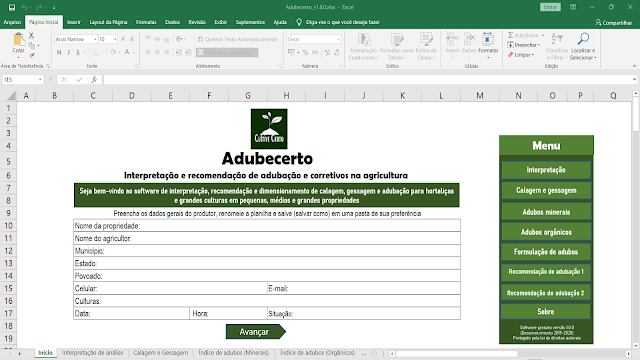This screenshot has width=640, height=360.
Task: Click the Nome do agricultor field
Action: [x=267, y=238]
